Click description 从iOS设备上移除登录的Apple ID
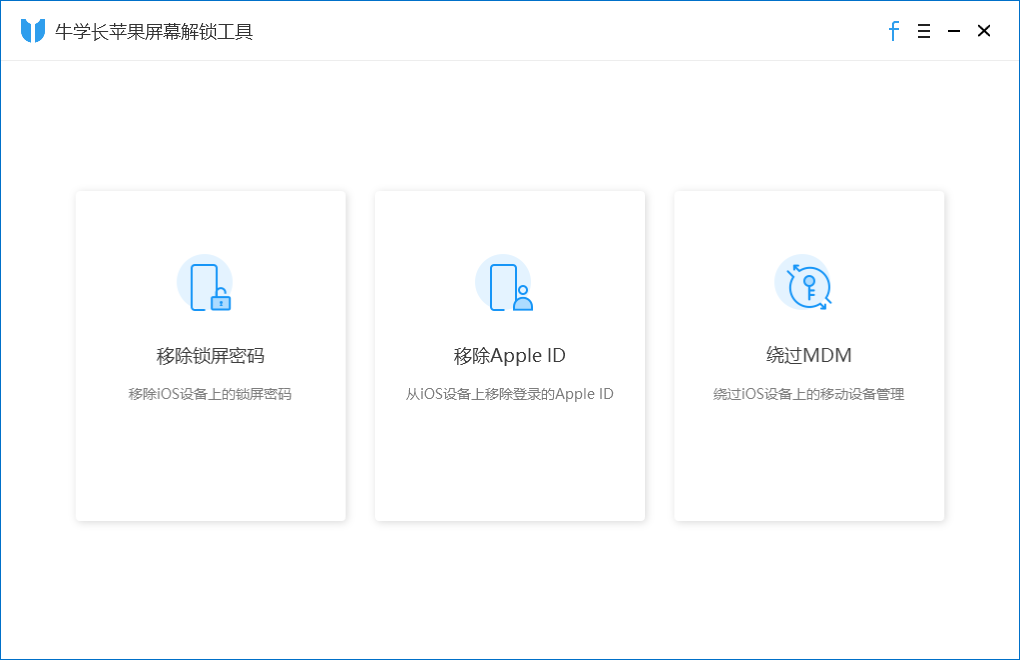 [509, 394]
